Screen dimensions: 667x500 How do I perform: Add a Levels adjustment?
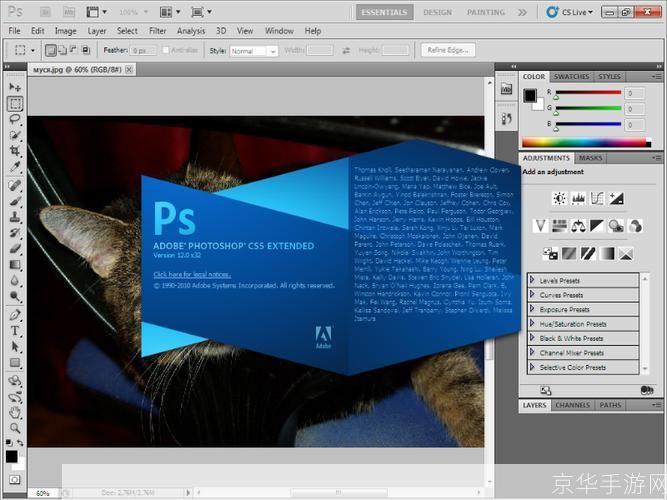pos(578,198)
